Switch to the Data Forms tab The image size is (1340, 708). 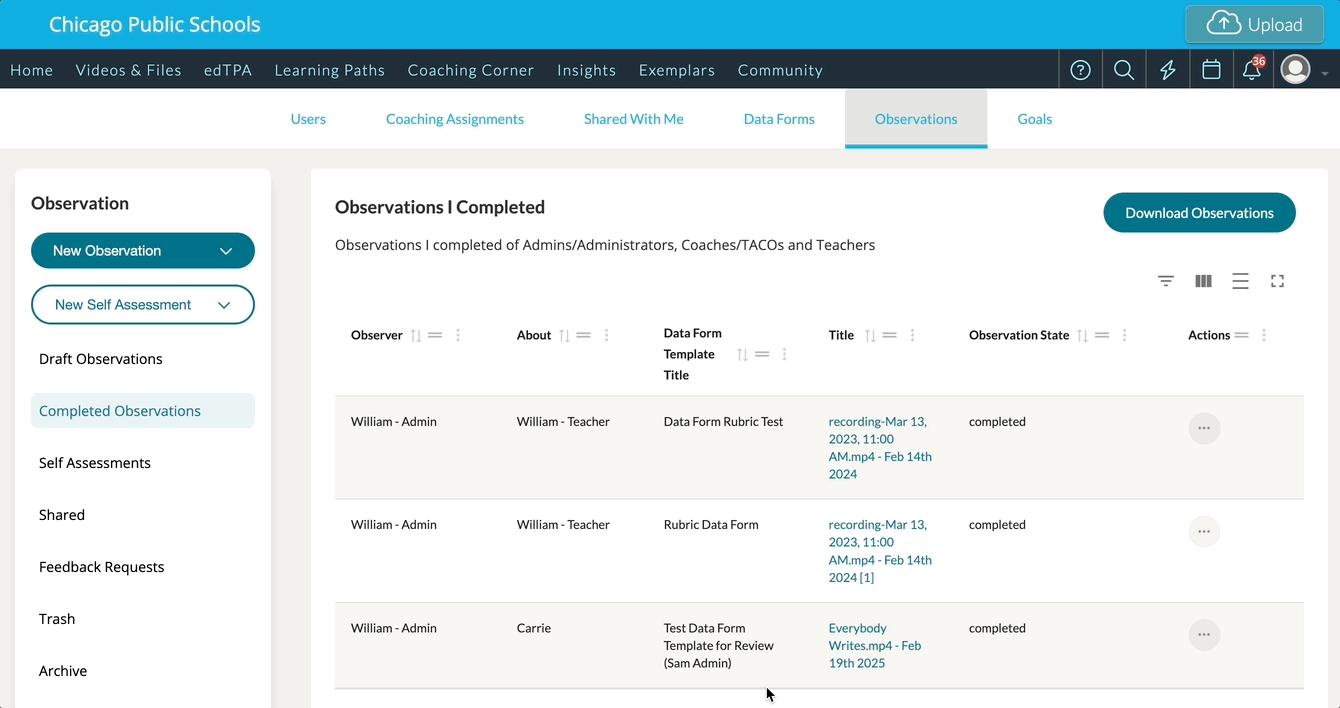(779, 119)
